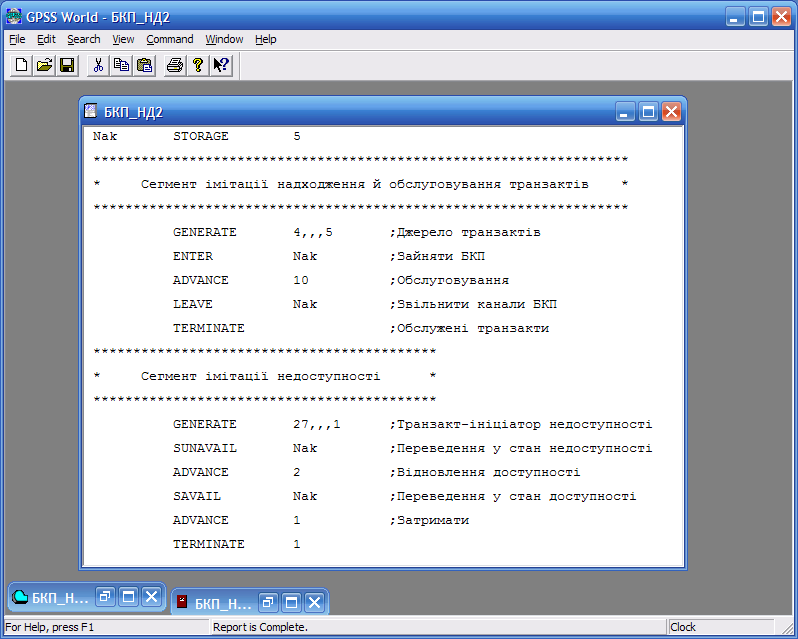Click the cyan icon of first minimized window
The height and width of the screenshot is (639, 798).
pos(20,596)
